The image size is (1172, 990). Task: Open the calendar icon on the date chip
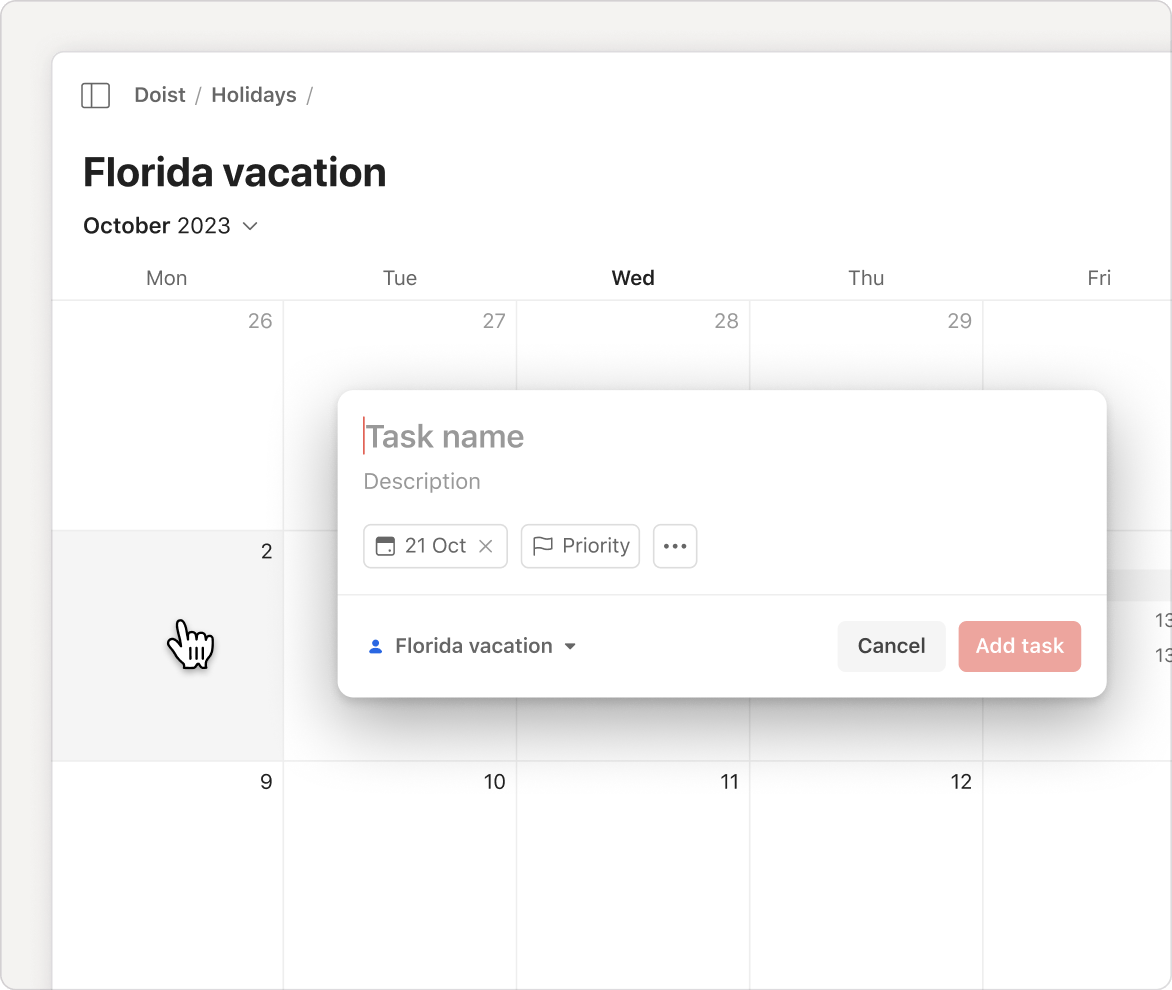(x=385, y=546)
